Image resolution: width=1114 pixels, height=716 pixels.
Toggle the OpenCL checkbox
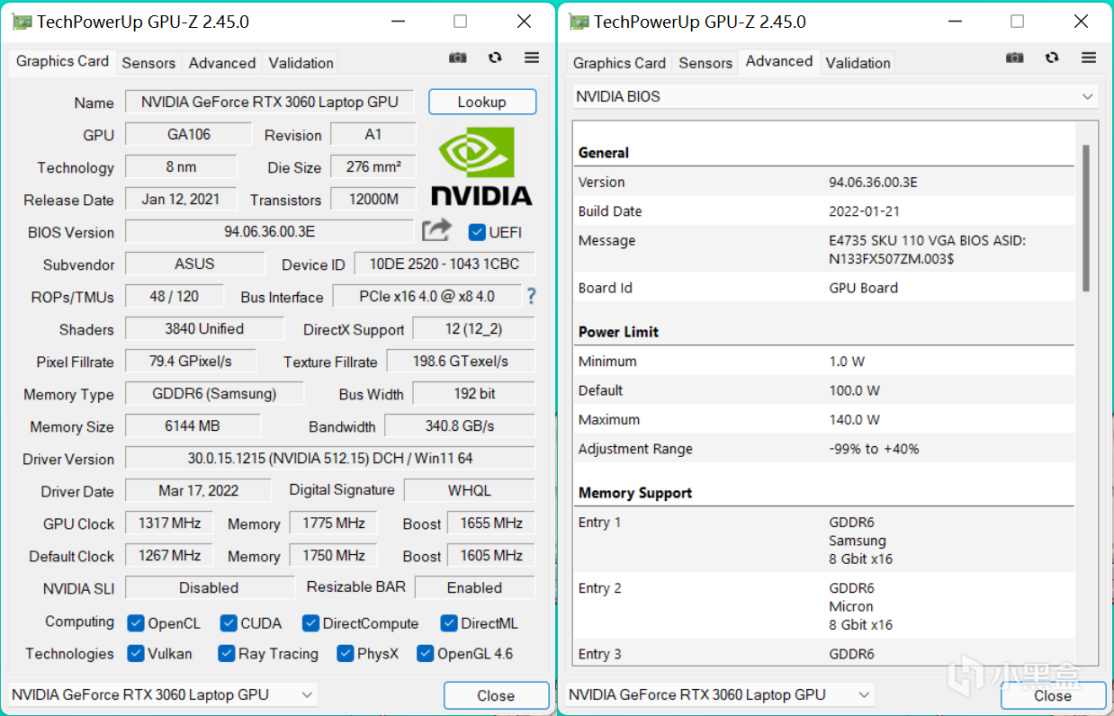[136, 623]
